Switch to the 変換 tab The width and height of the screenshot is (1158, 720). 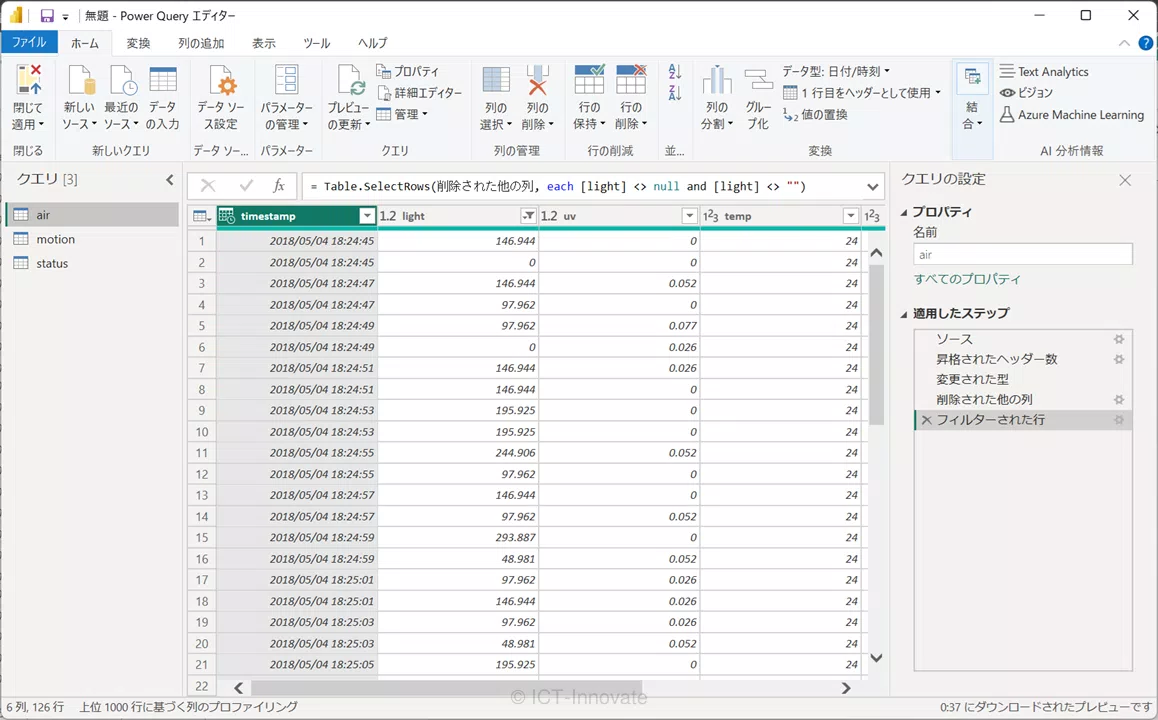tap(138, 43)
